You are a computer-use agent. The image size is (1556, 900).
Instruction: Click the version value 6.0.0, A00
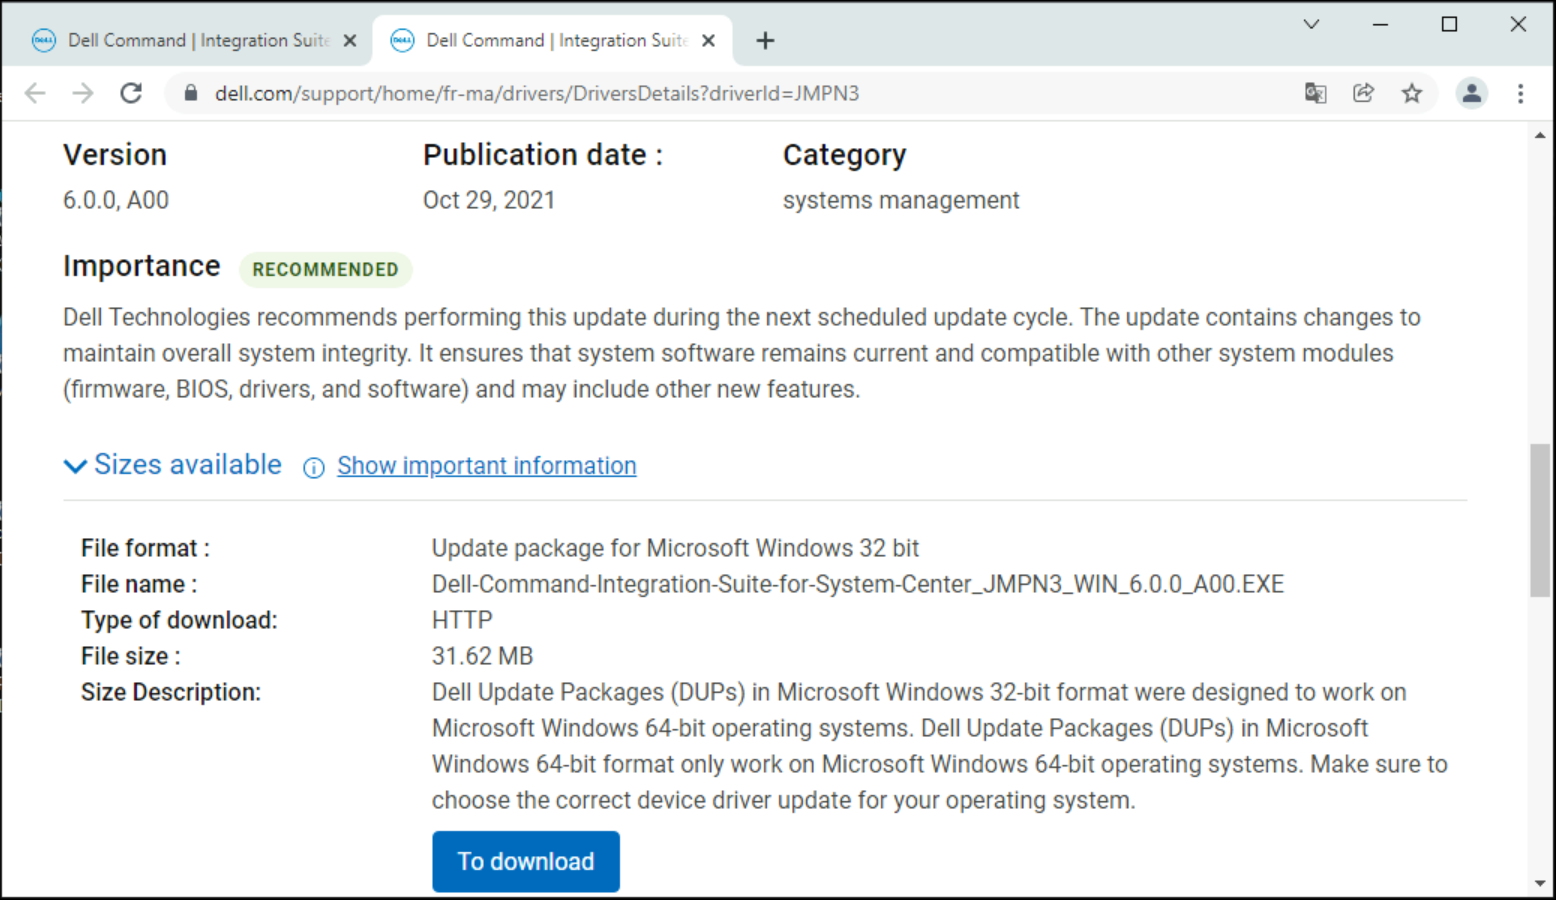click(x=116, y=200)
